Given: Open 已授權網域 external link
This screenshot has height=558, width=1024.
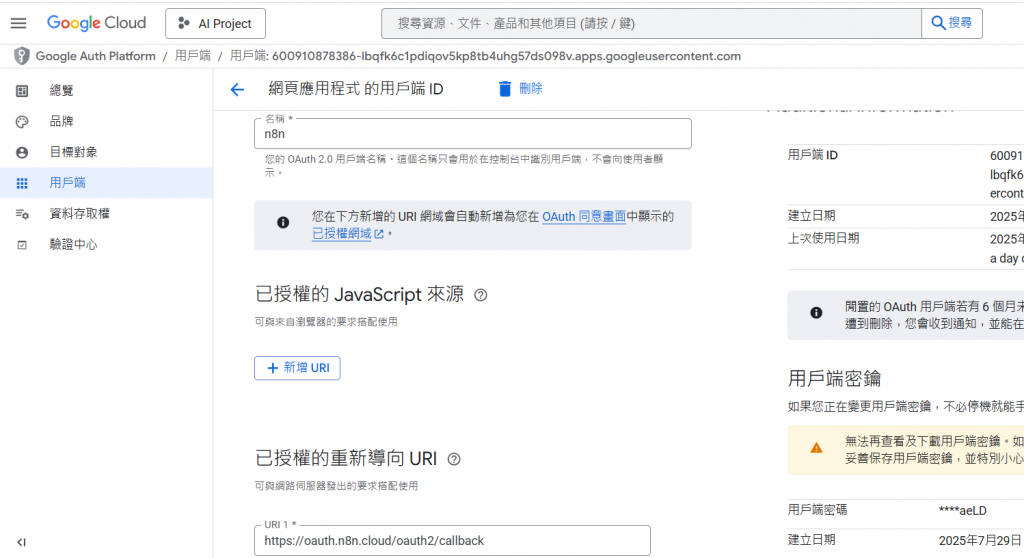Looking at the screenshot, I should (347, 233).
